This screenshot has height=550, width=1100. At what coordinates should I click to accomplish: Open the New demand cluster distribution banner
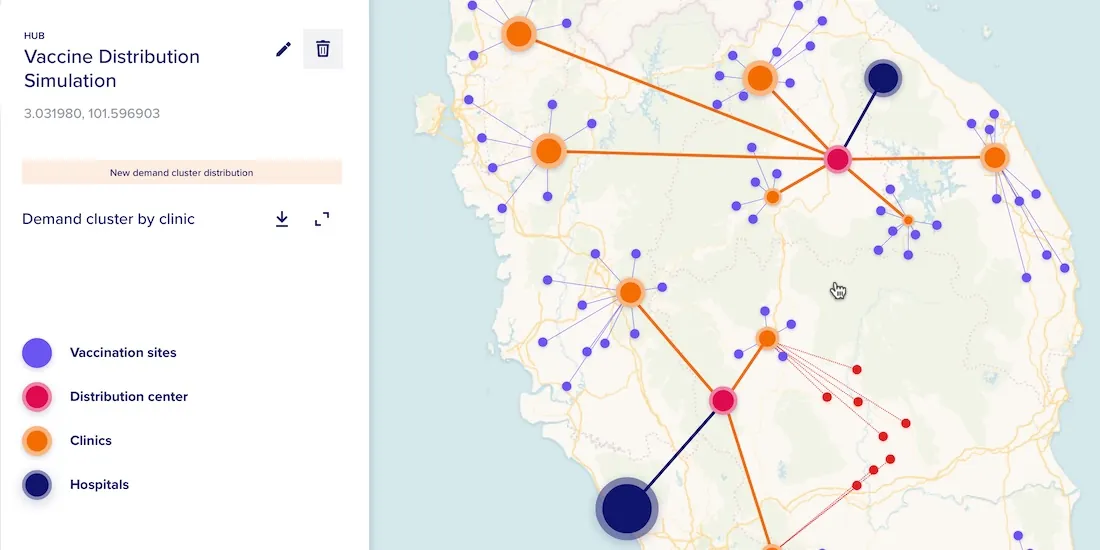coord(182,172)
